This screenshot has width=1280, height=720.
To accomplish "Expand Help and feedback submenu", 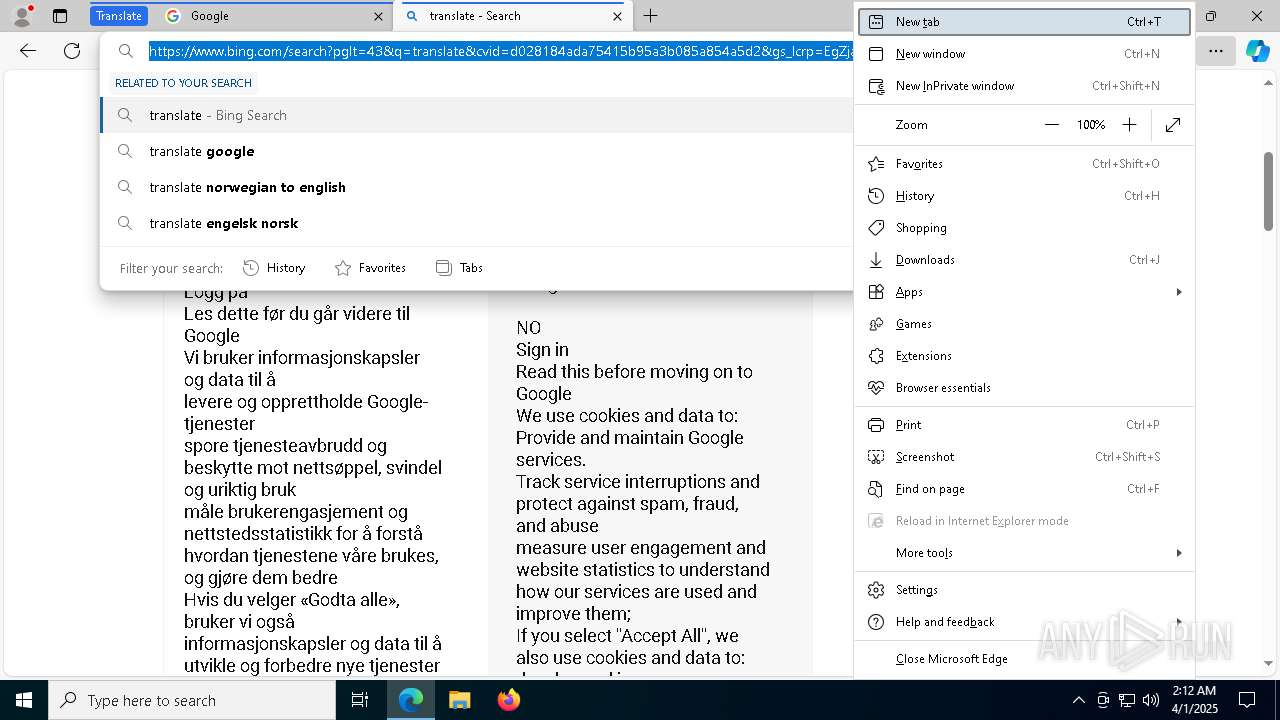I will (1025, 622).
